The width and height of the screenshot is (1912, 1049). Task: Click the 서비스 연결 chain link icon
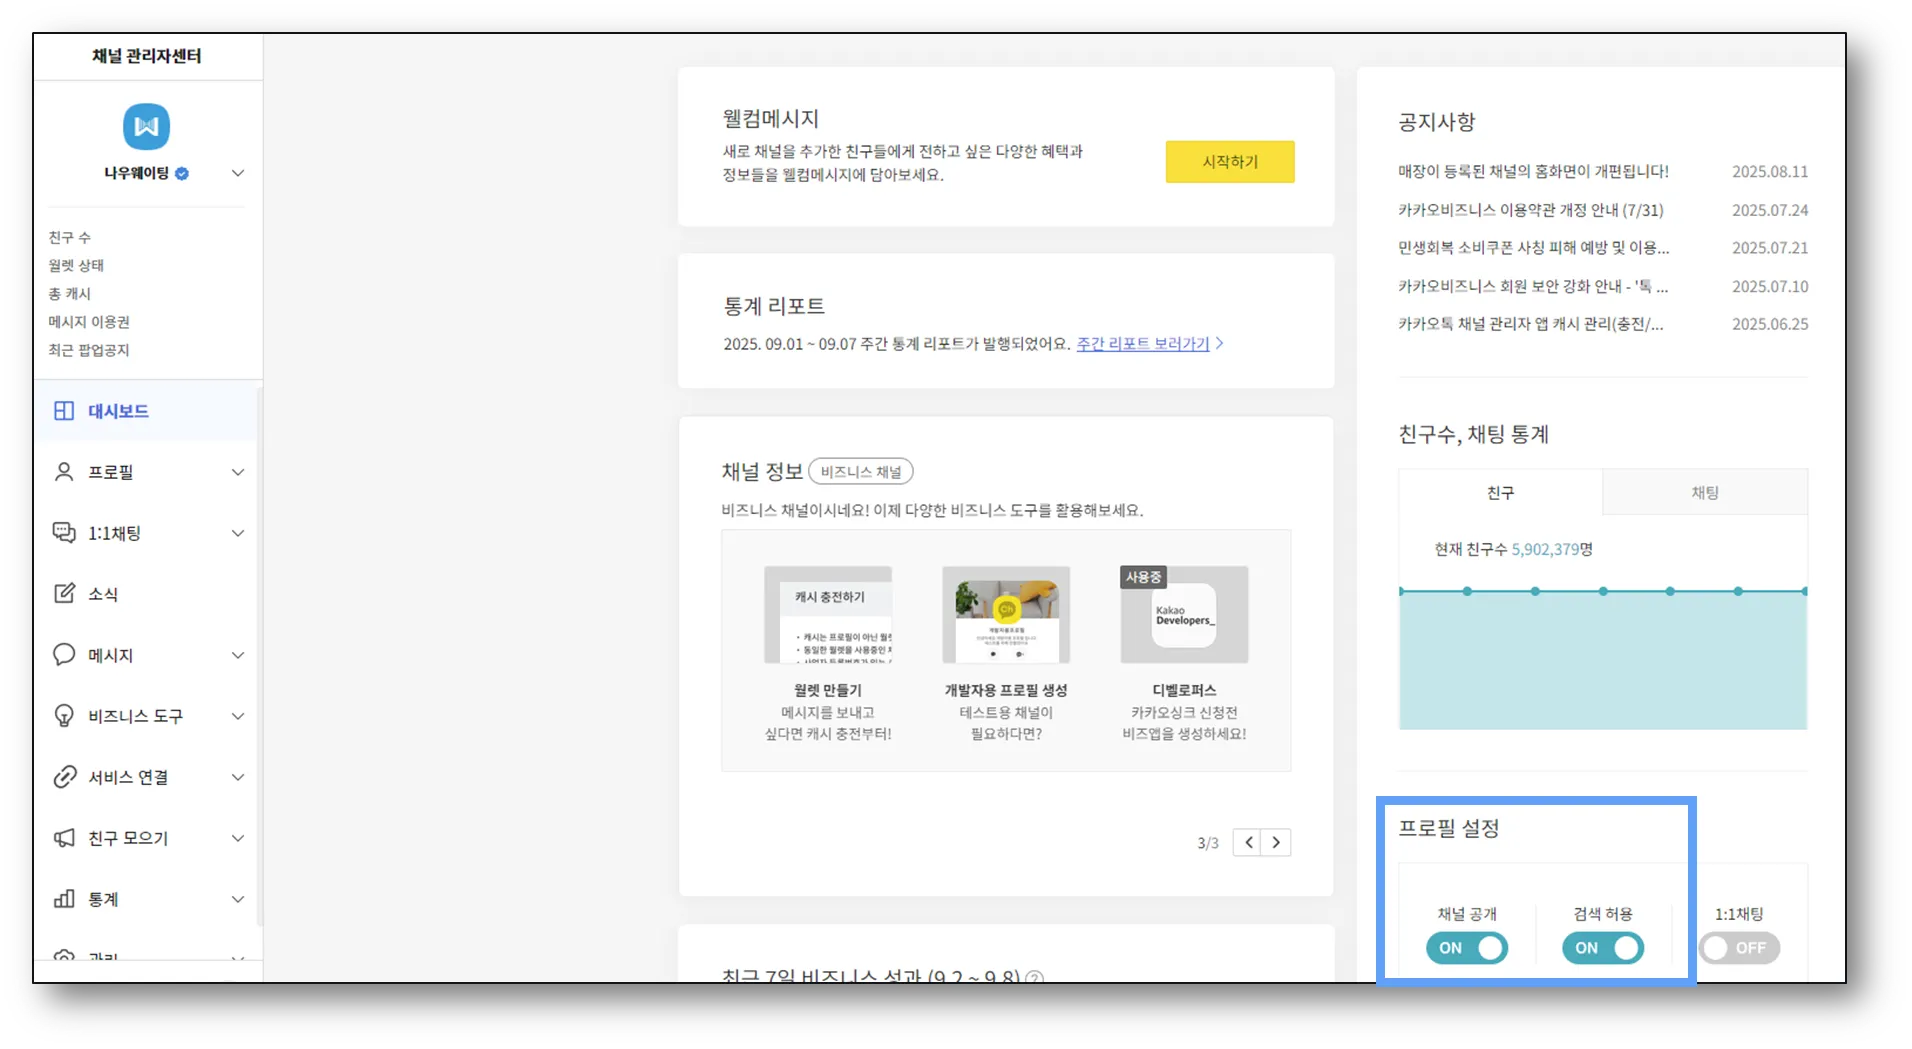[64, 777]
